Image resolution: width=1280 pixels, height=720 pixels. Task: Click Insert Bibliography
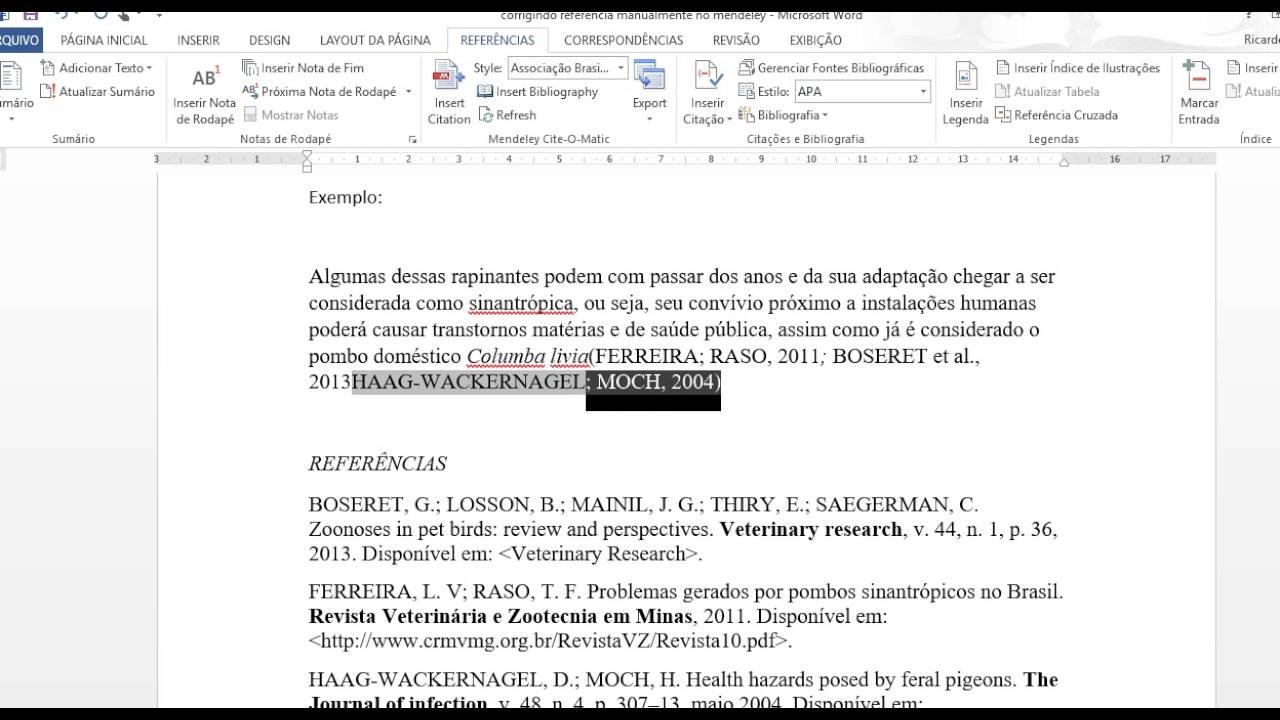[538, 91]
